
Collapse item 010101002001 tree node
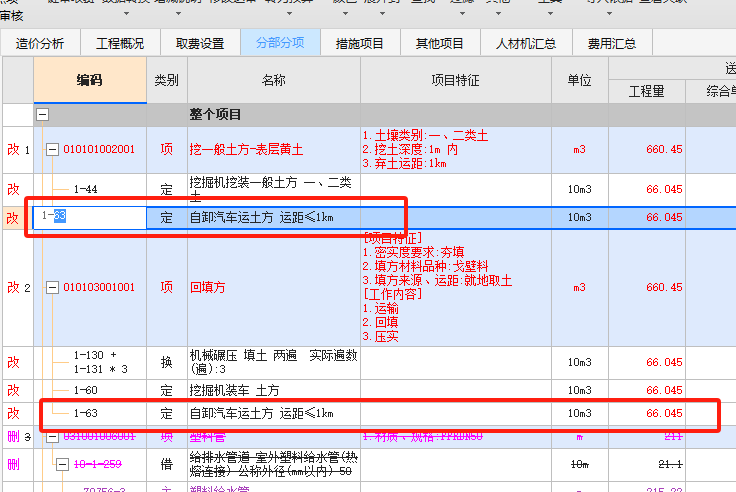pyautogui.click(x=52, y=150)
